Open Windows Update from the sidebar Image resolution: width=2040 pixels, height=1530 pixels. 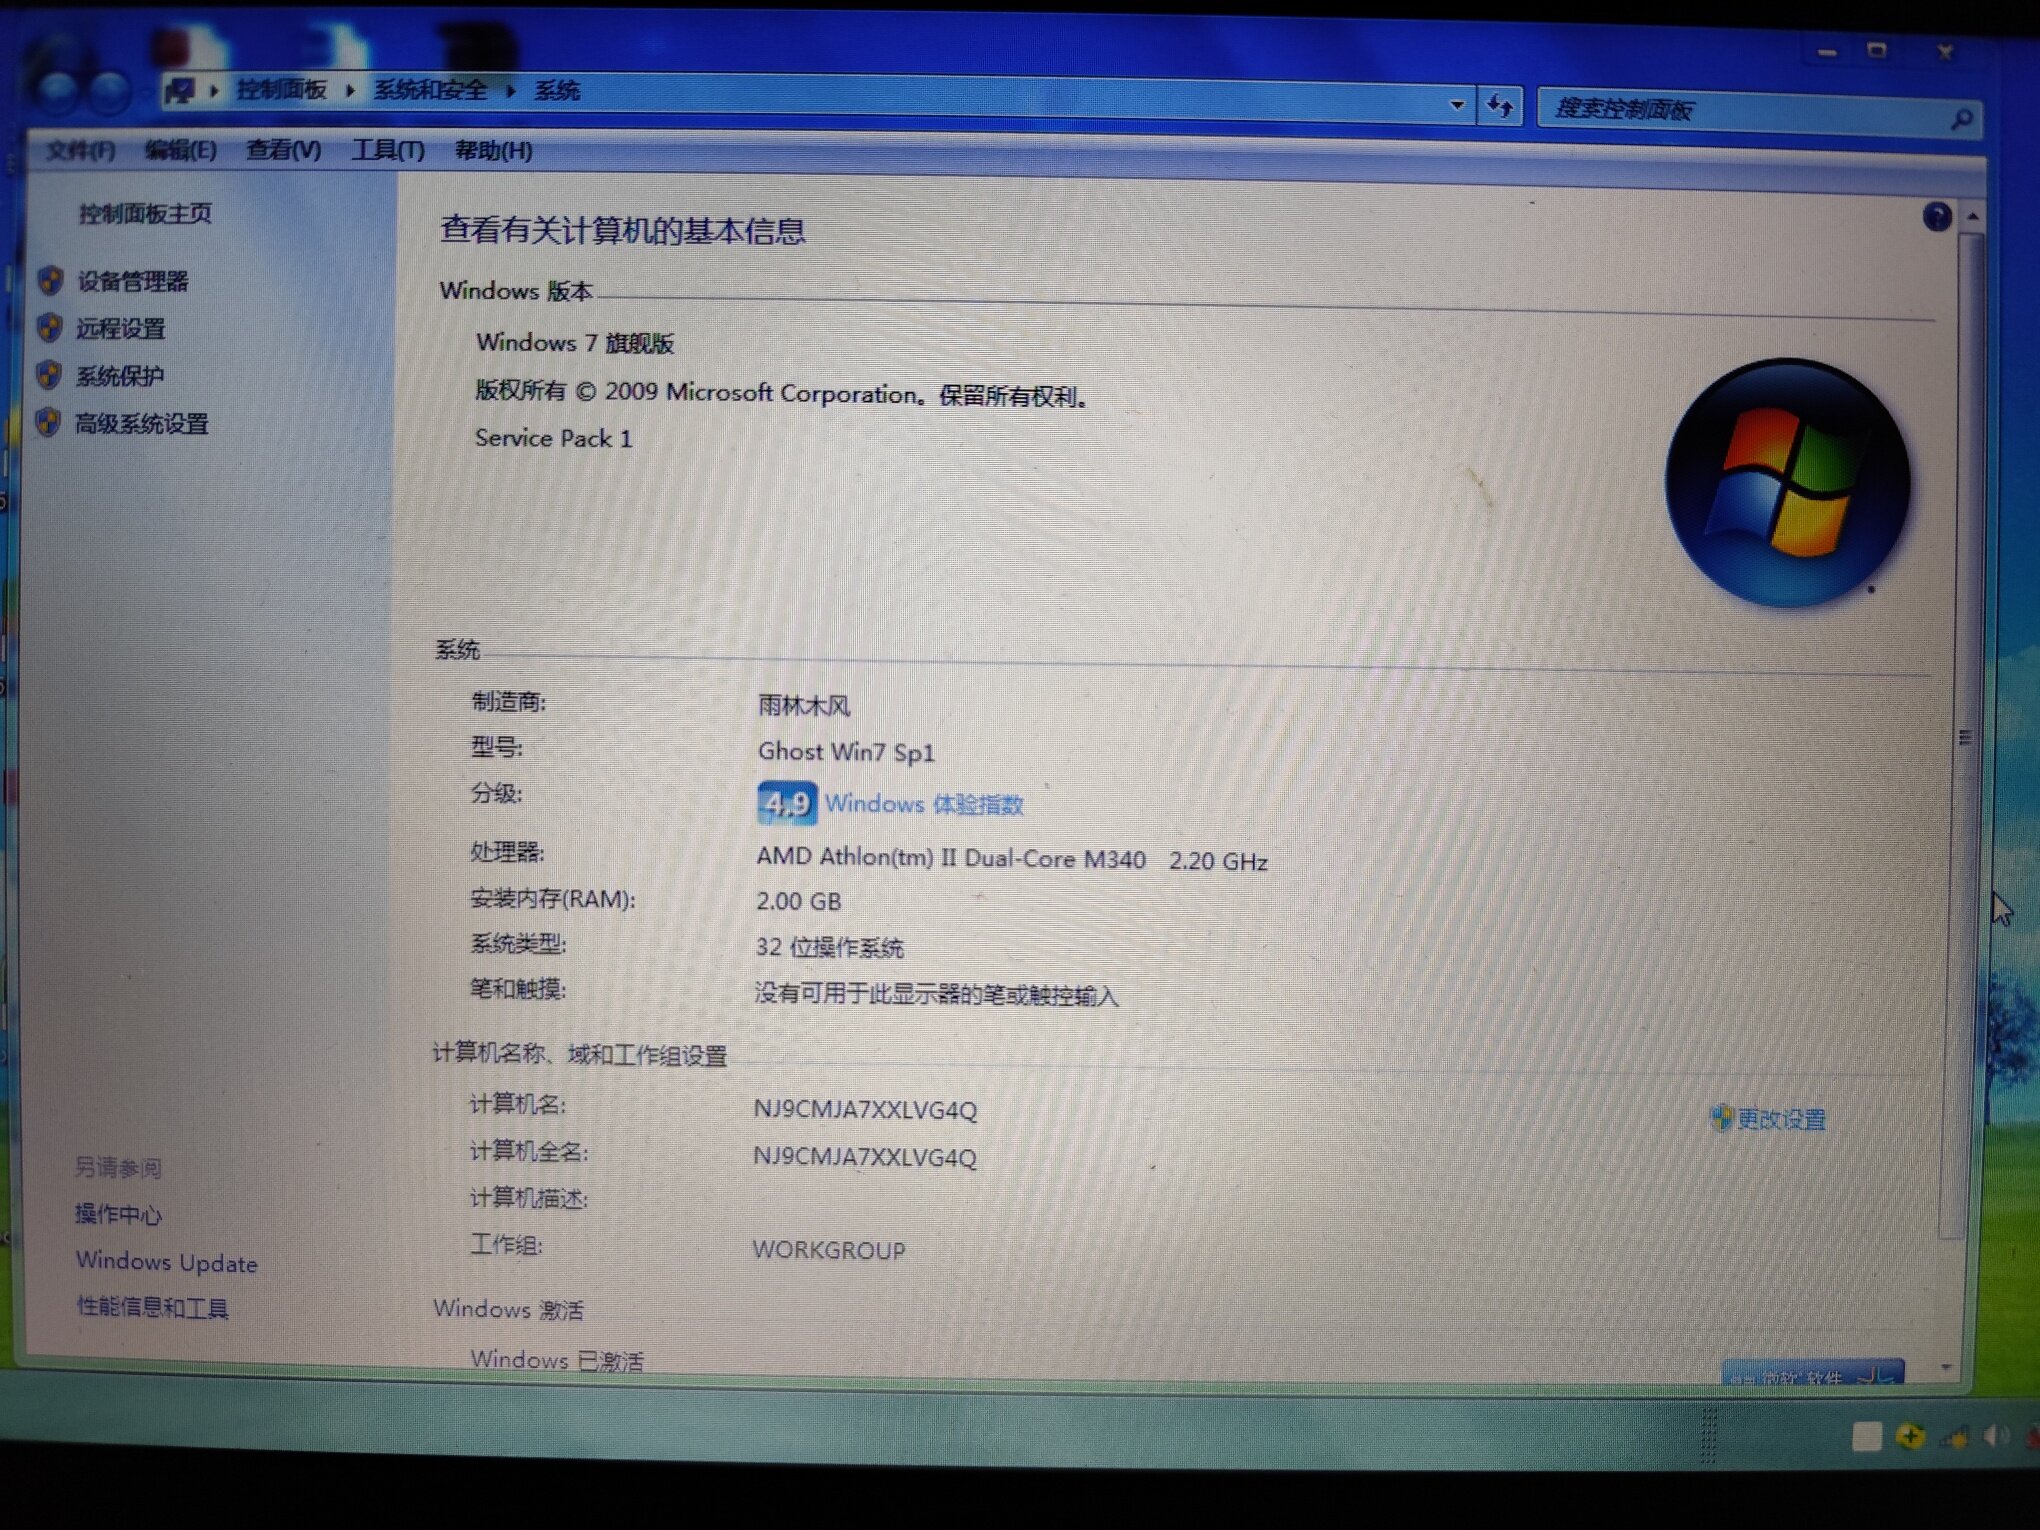(x=166, y=1262)
